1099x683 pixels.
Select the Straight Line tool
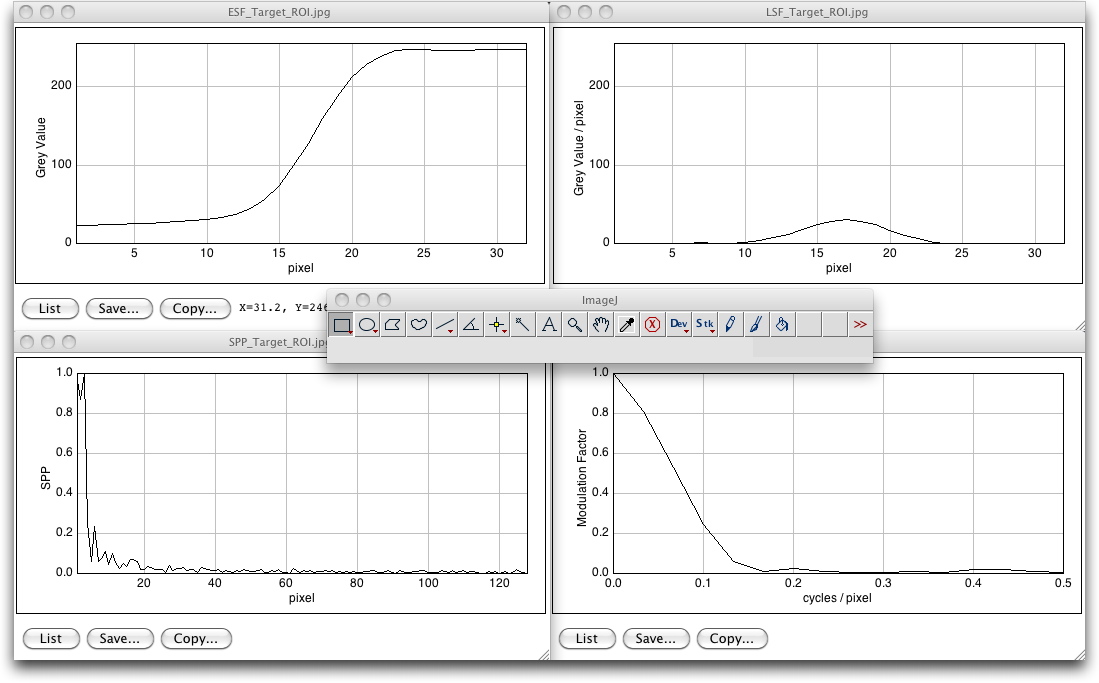(445, 325)
